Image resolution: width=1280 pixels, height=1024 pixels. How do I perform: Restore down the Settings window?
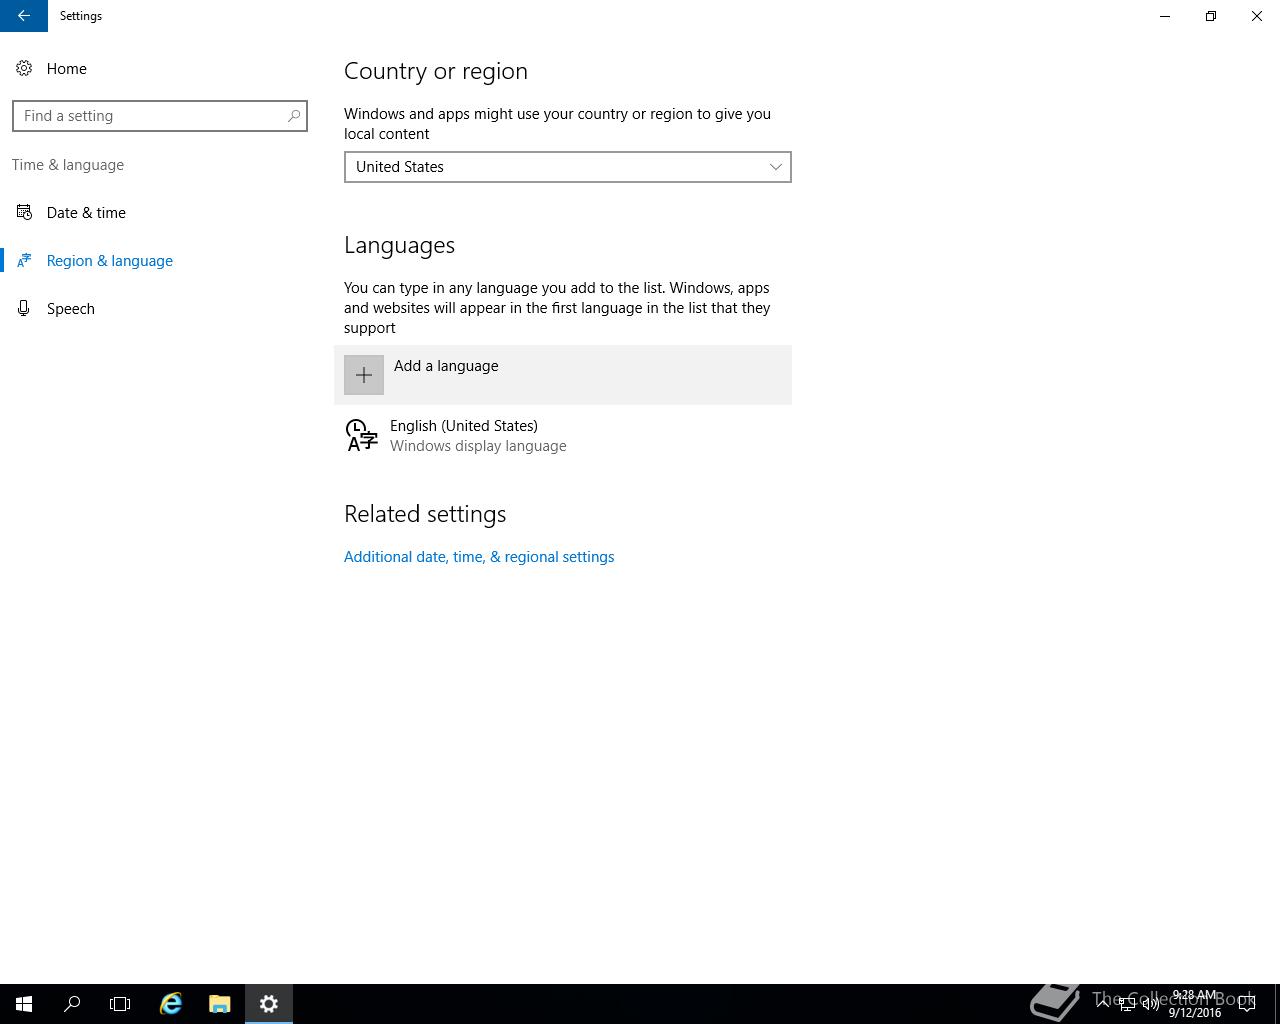point(1211,16)
